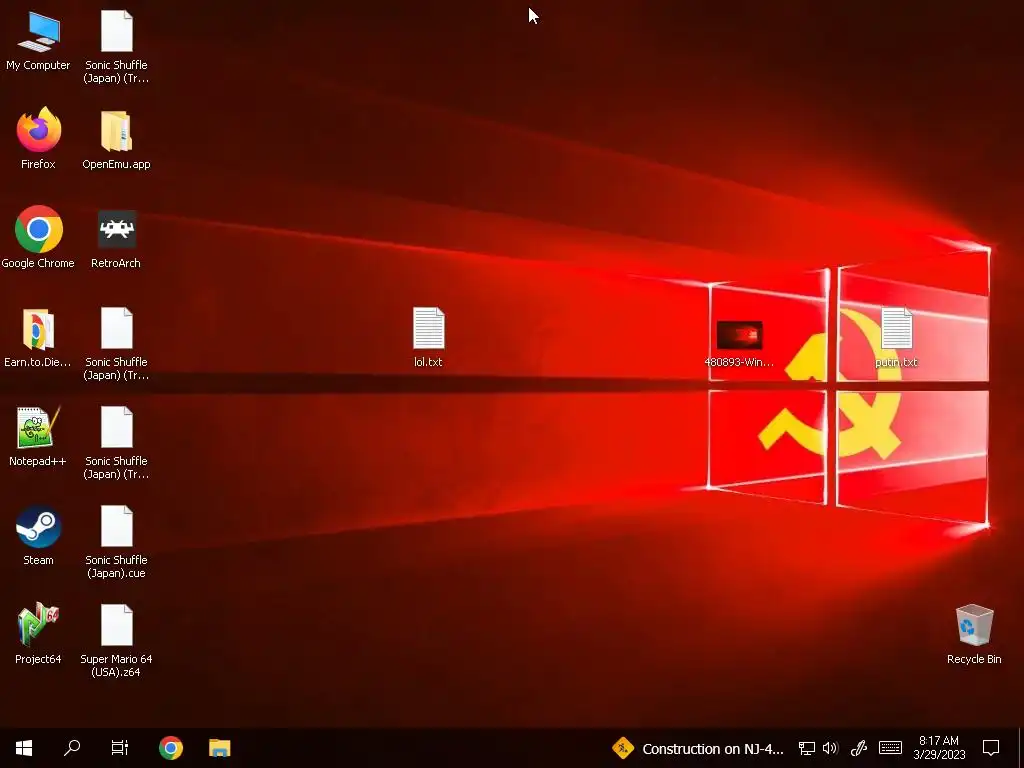1024x768 pixels.
Task: Select the Notepad++ desktop shortcut
Action: [38, 436]
